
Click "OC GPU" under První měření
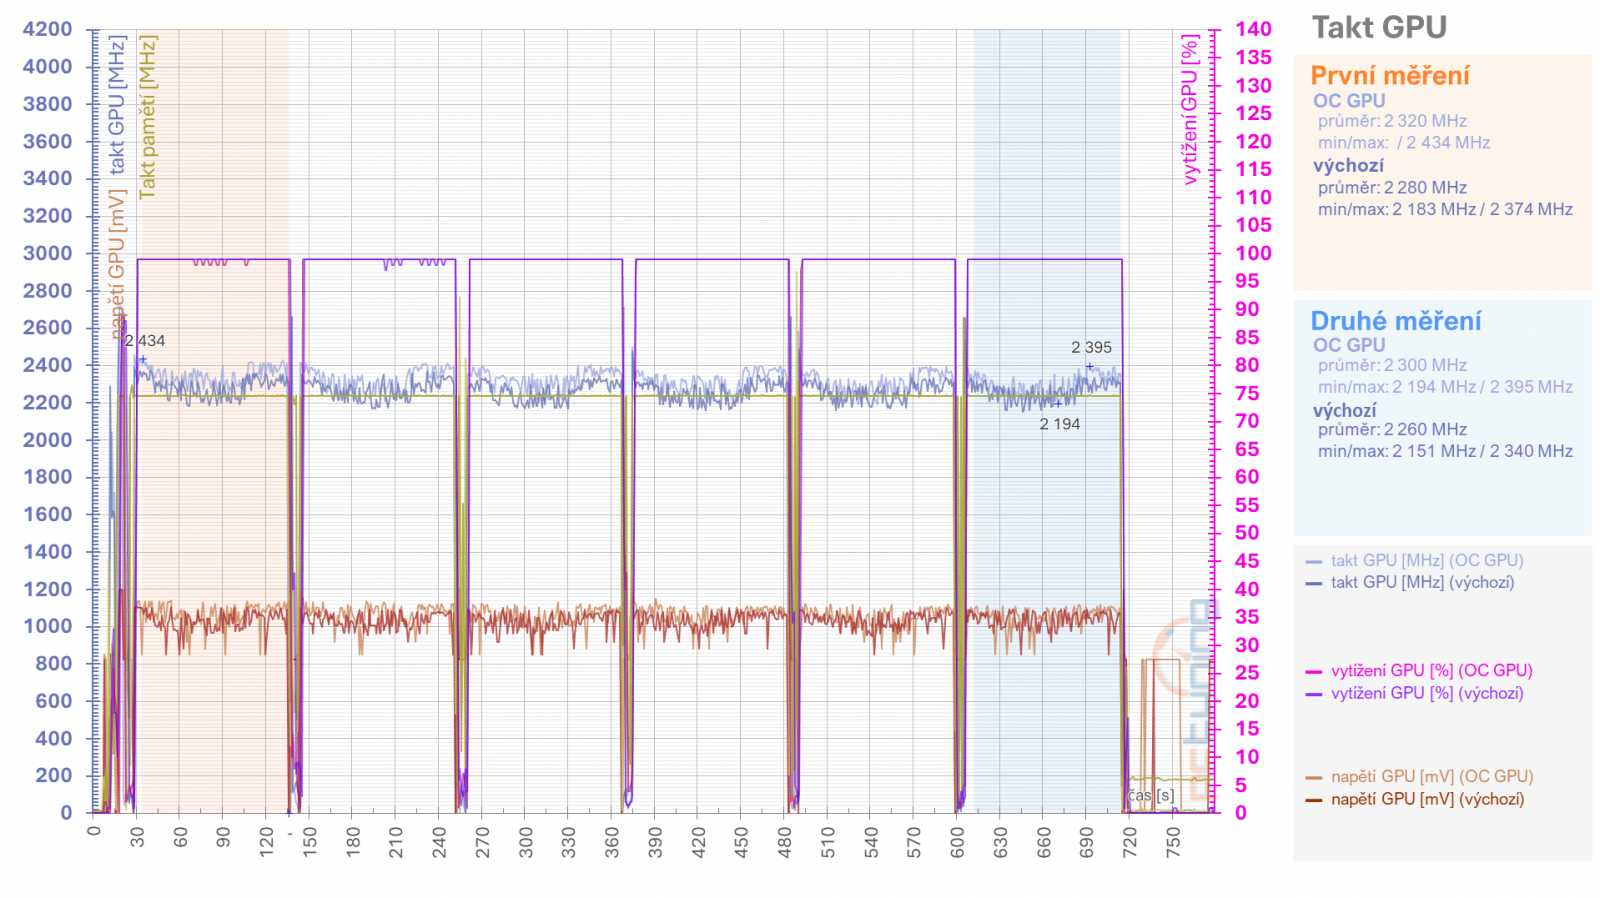(1349, 101)
